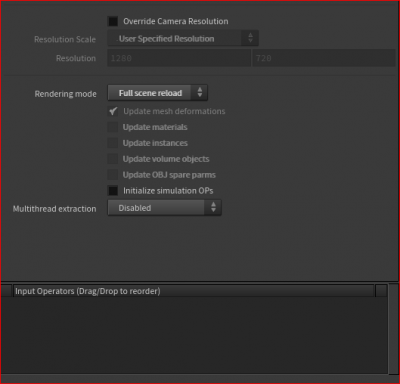Click the Rendering mode parameter label
400x384 pixels.
coord(66,94)
